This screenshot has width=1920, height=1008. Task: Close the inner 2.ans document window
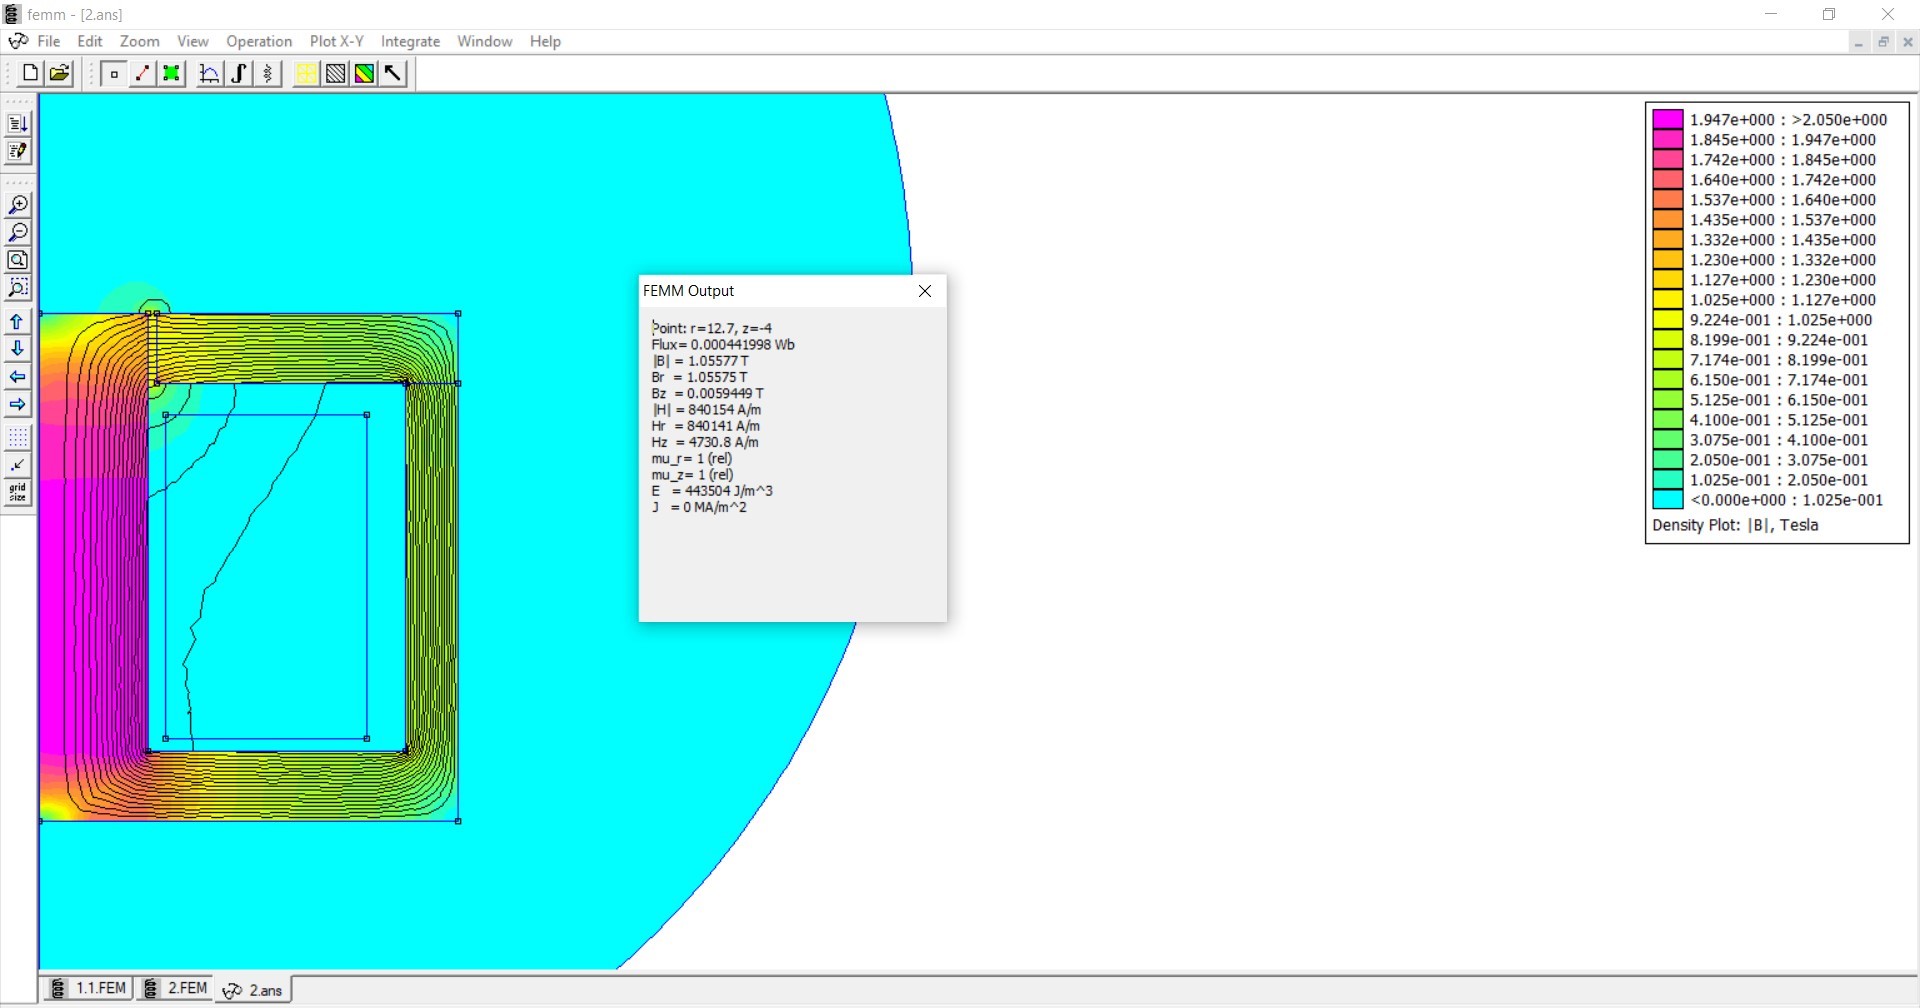click(1907, 42)
